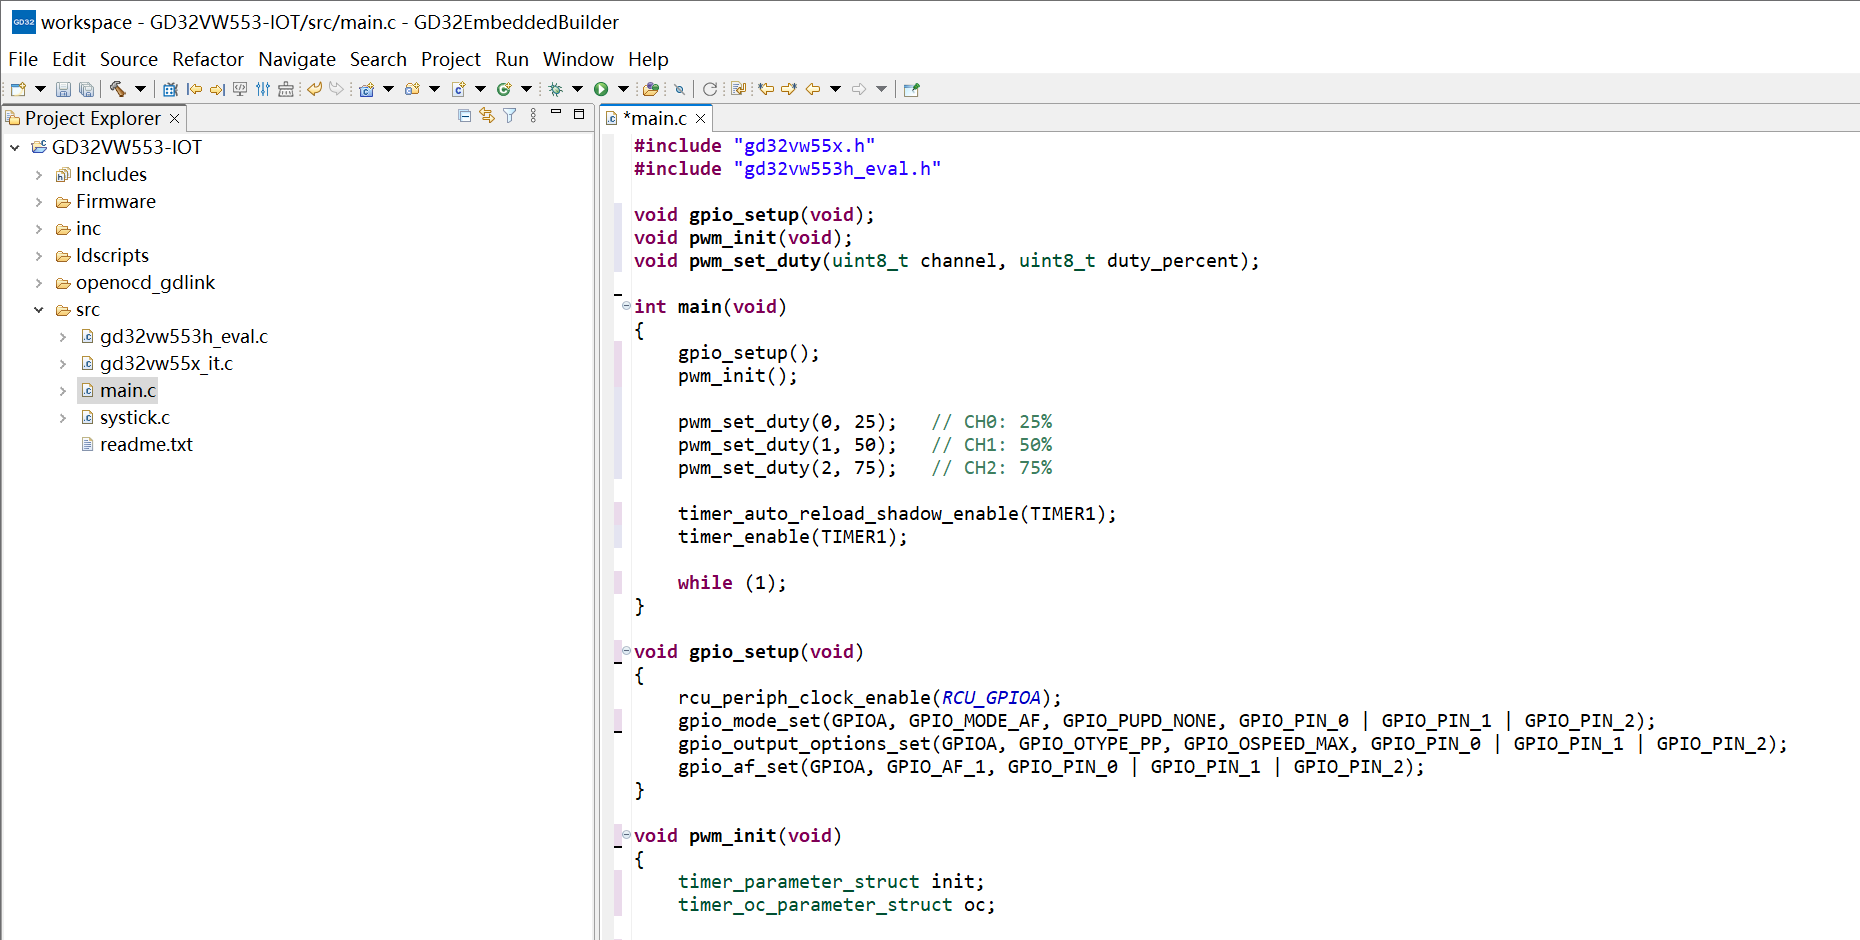
Task: Click the New C/C++ Project icon
Action: tap(366, 89)
